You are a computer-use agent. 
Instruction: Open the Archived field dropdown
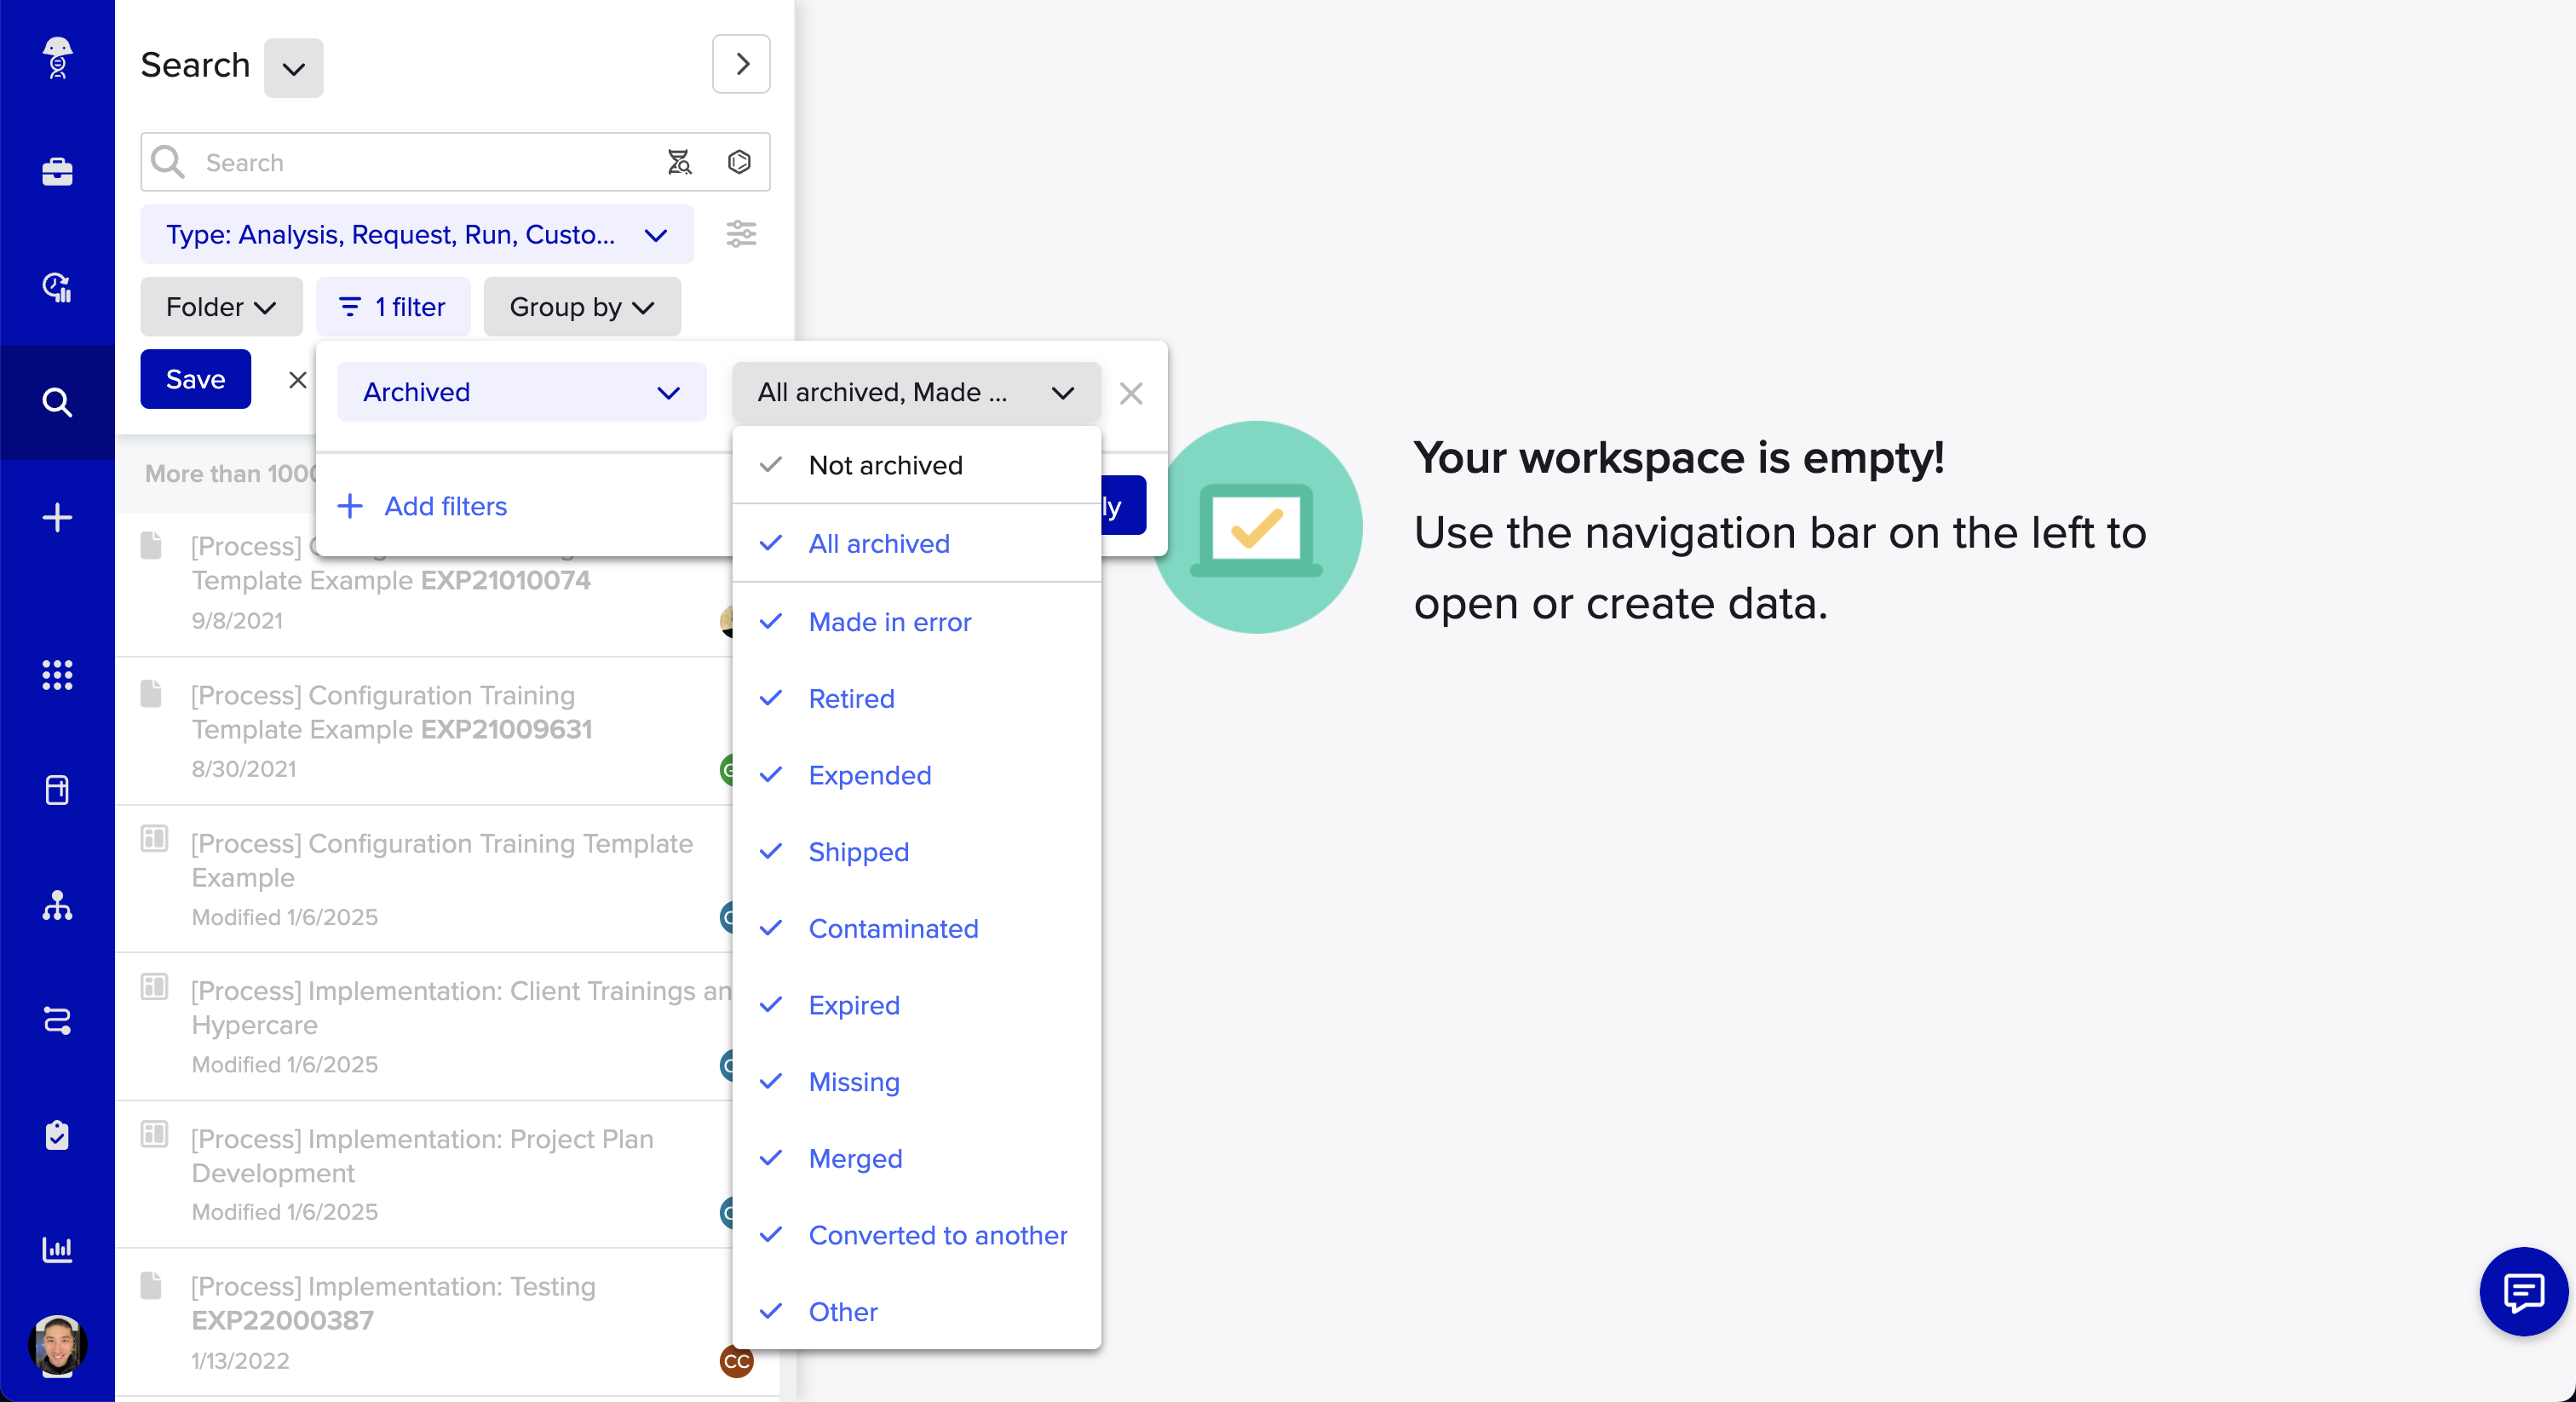pos(521,392)
